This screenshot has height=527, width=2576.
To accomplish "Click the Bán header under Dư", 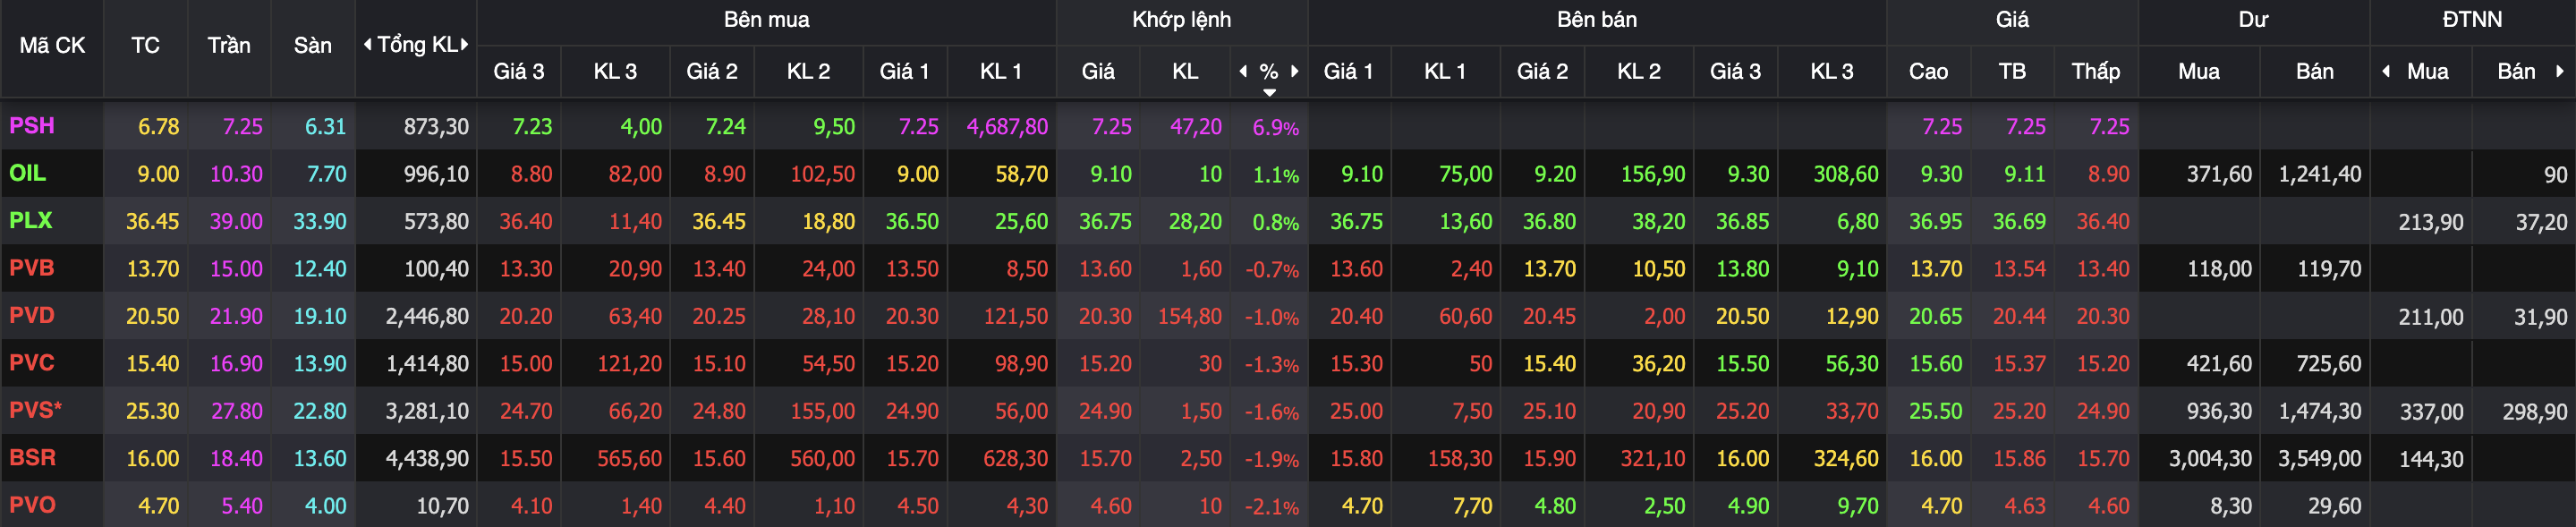I will click(x=2315, y=71).
